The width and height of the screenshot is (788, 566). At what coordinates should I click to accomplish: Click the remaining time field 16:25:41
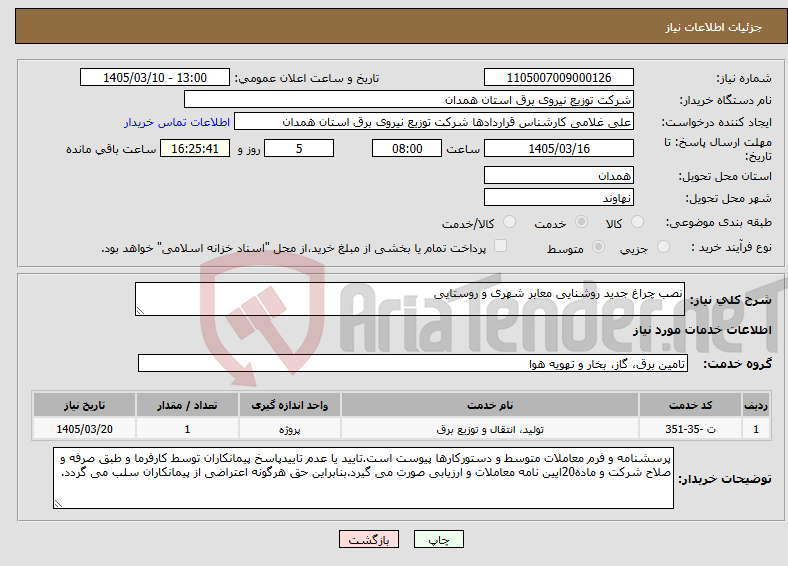195,148
